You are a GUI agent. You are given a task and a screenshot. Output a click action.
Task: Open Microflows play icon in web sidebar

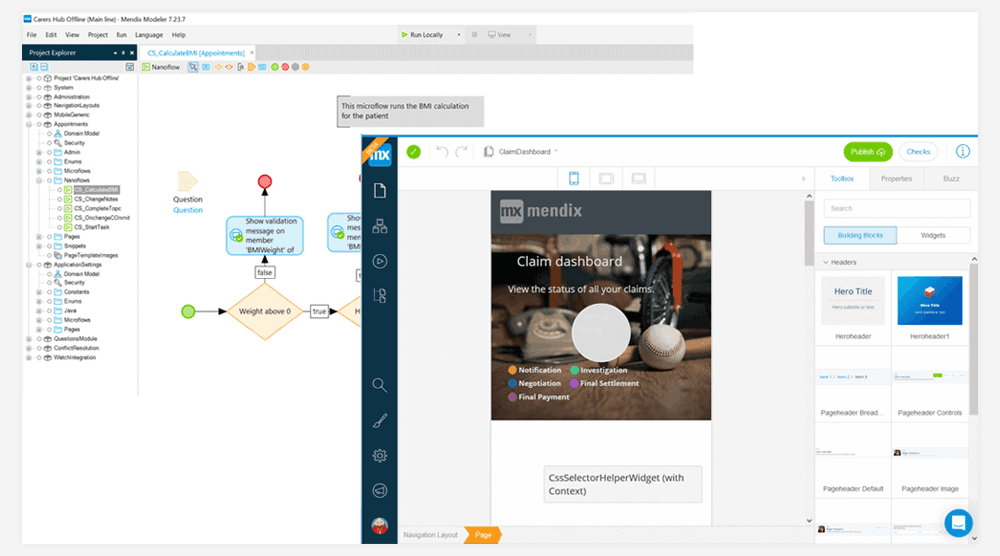pyautogui.click(x=379, y=261)
